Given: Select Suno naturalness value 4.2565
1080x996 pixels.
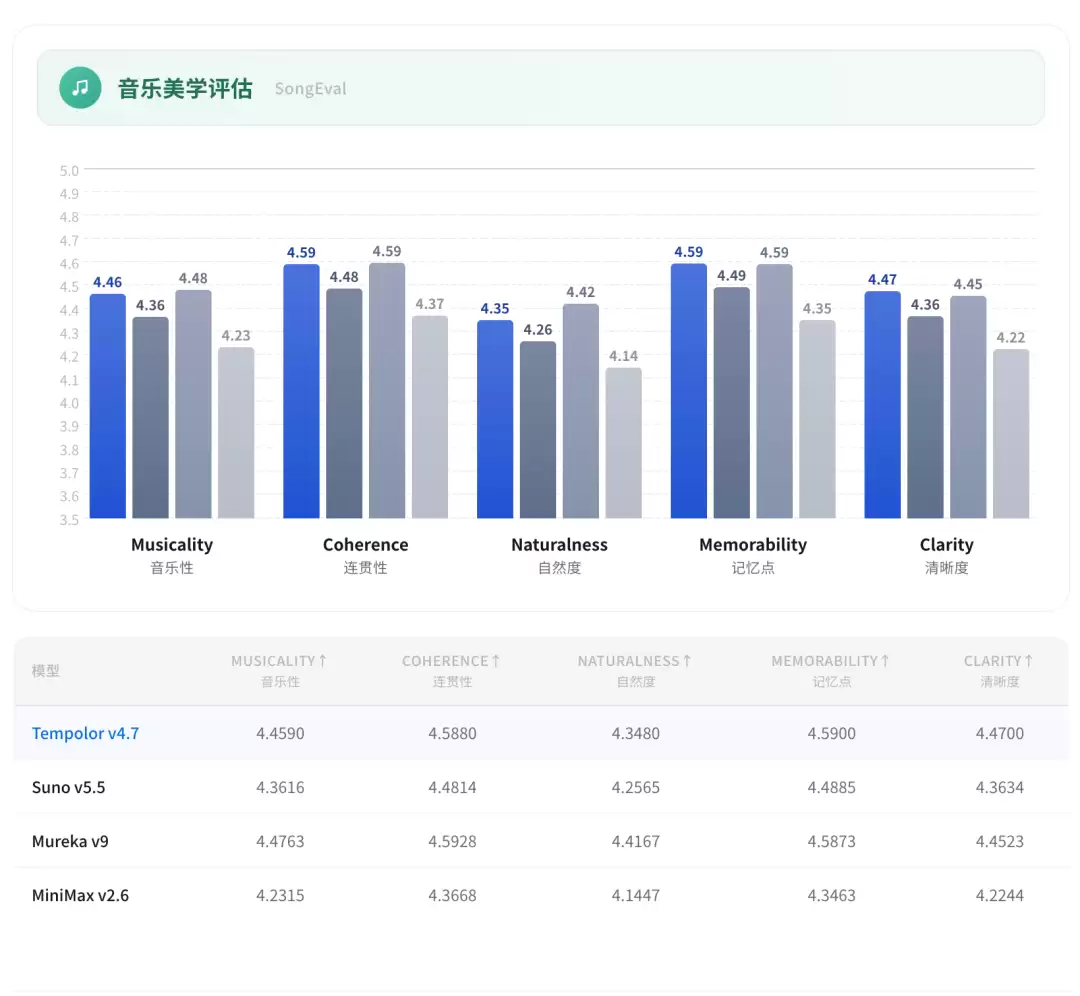Looking at the screenshot, I should click(636, 787).
